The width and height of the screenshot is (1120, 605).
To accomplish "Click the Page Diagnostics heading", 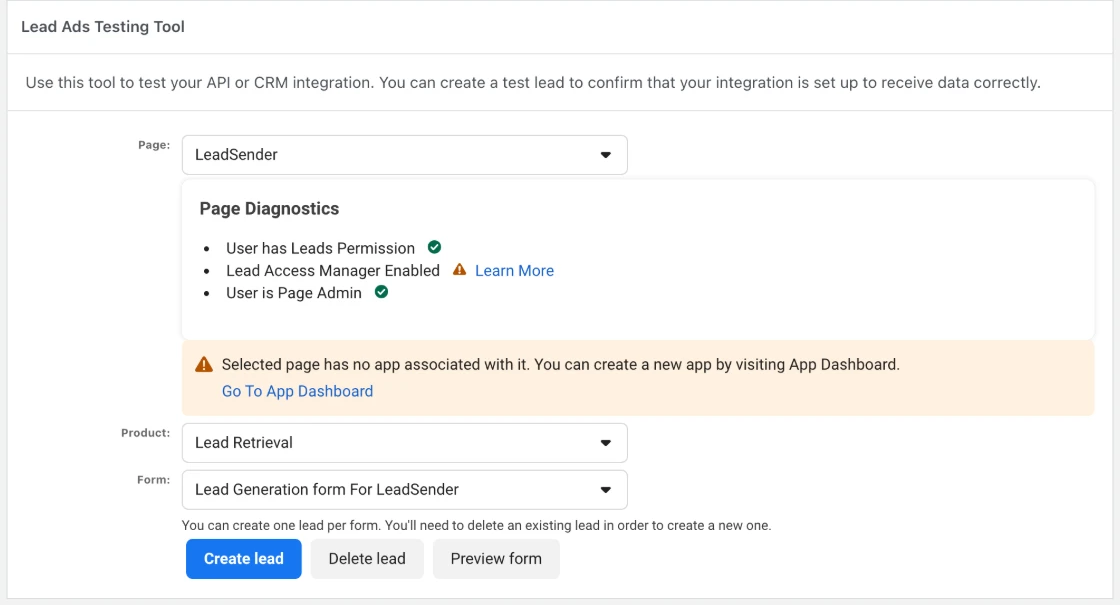I will (269, 209).
